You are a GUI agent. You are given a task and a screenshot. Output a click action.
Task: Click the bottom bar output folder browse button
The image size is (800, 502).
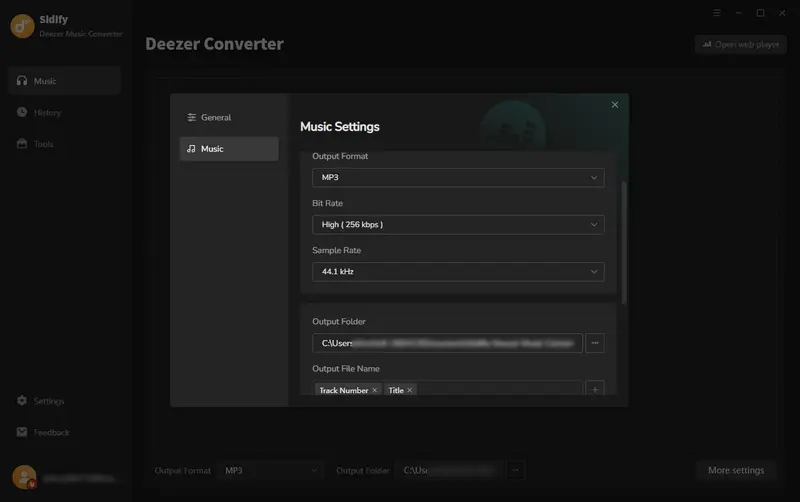click(515, 470)
